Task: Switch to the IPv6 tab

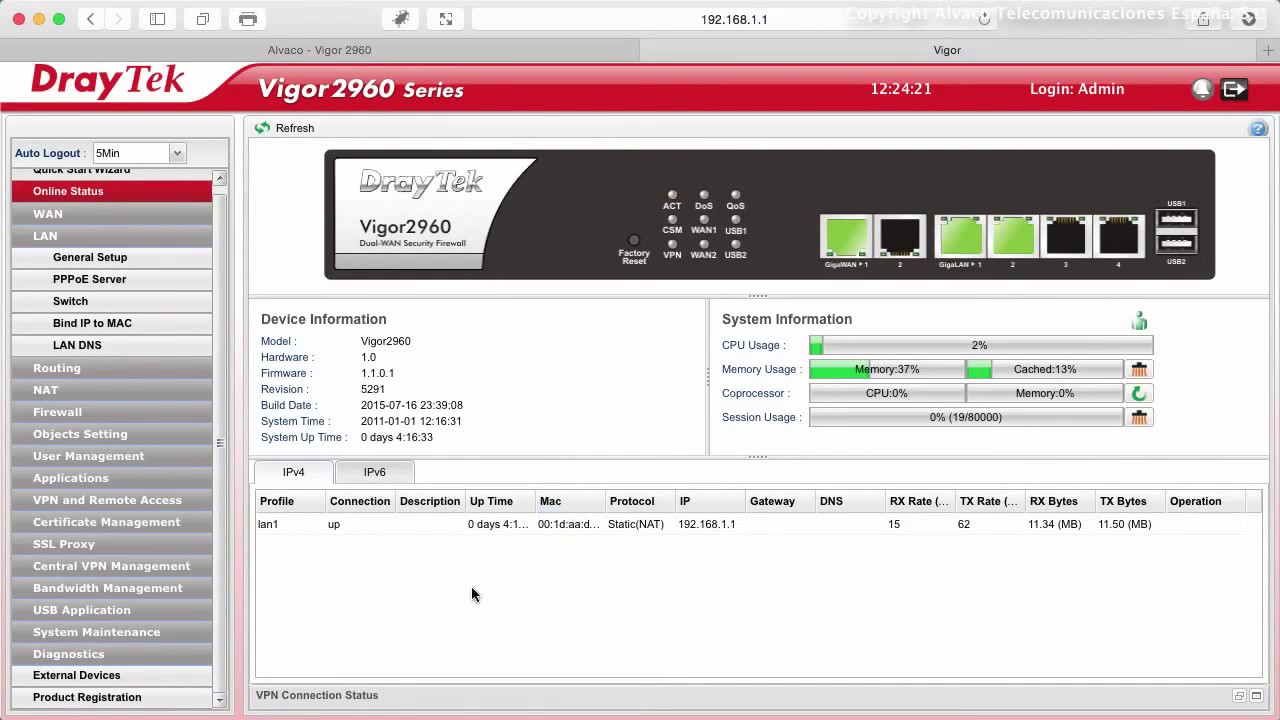Action: click(374, 472)
